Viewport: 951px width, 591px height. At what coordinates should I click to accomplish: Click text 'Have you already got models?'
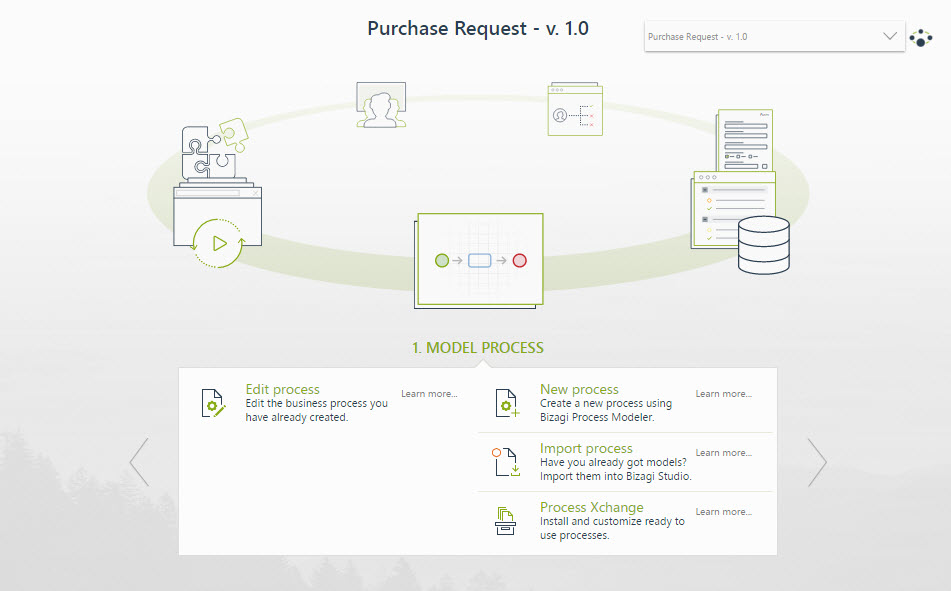click(x=613, y=462)
